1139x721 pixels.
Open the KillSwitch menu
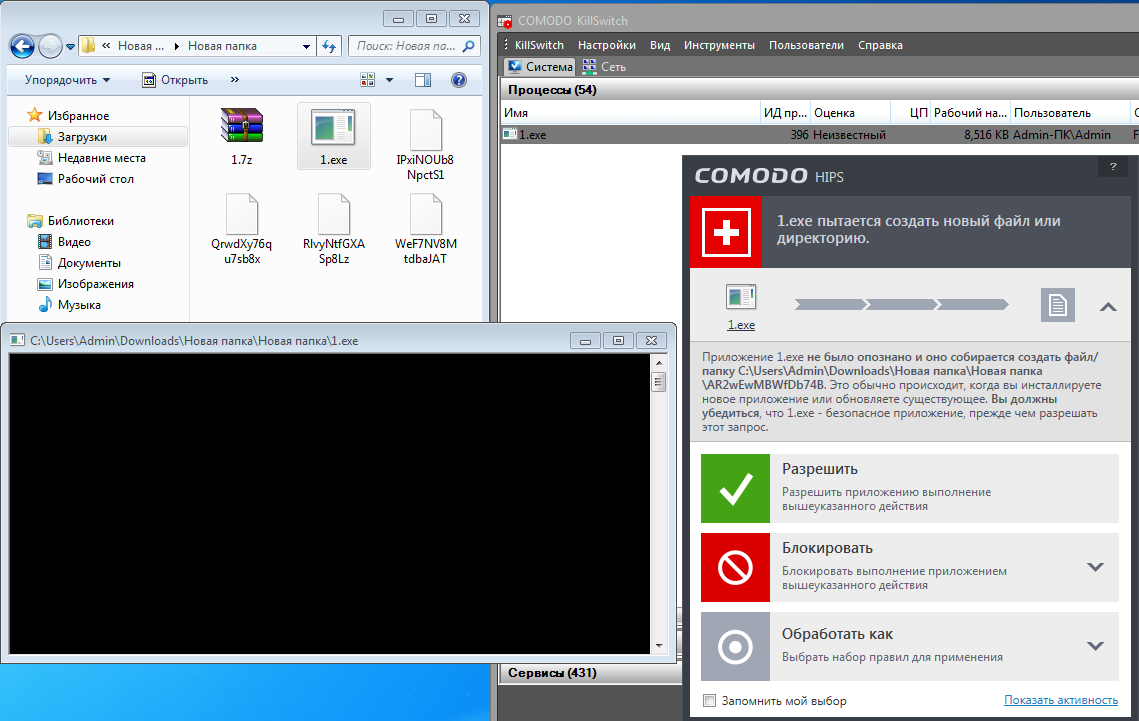pos(539,45)
